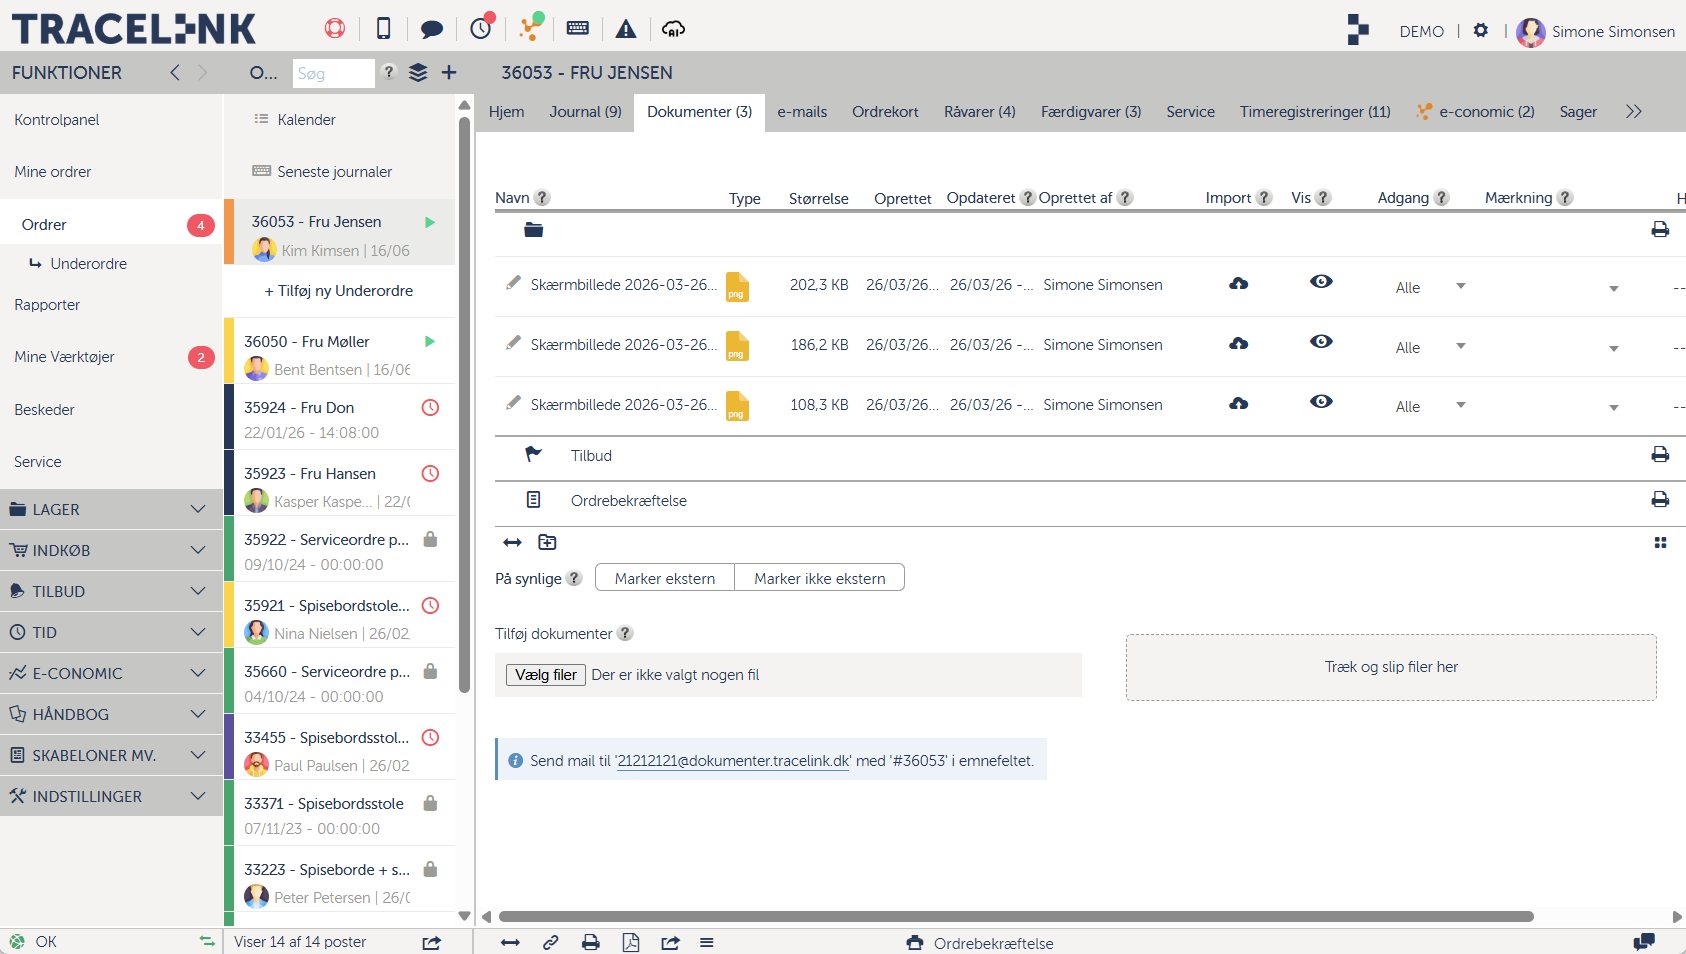
Task: Open the Timeregistreringer (11) tab
Action: 1314,112
